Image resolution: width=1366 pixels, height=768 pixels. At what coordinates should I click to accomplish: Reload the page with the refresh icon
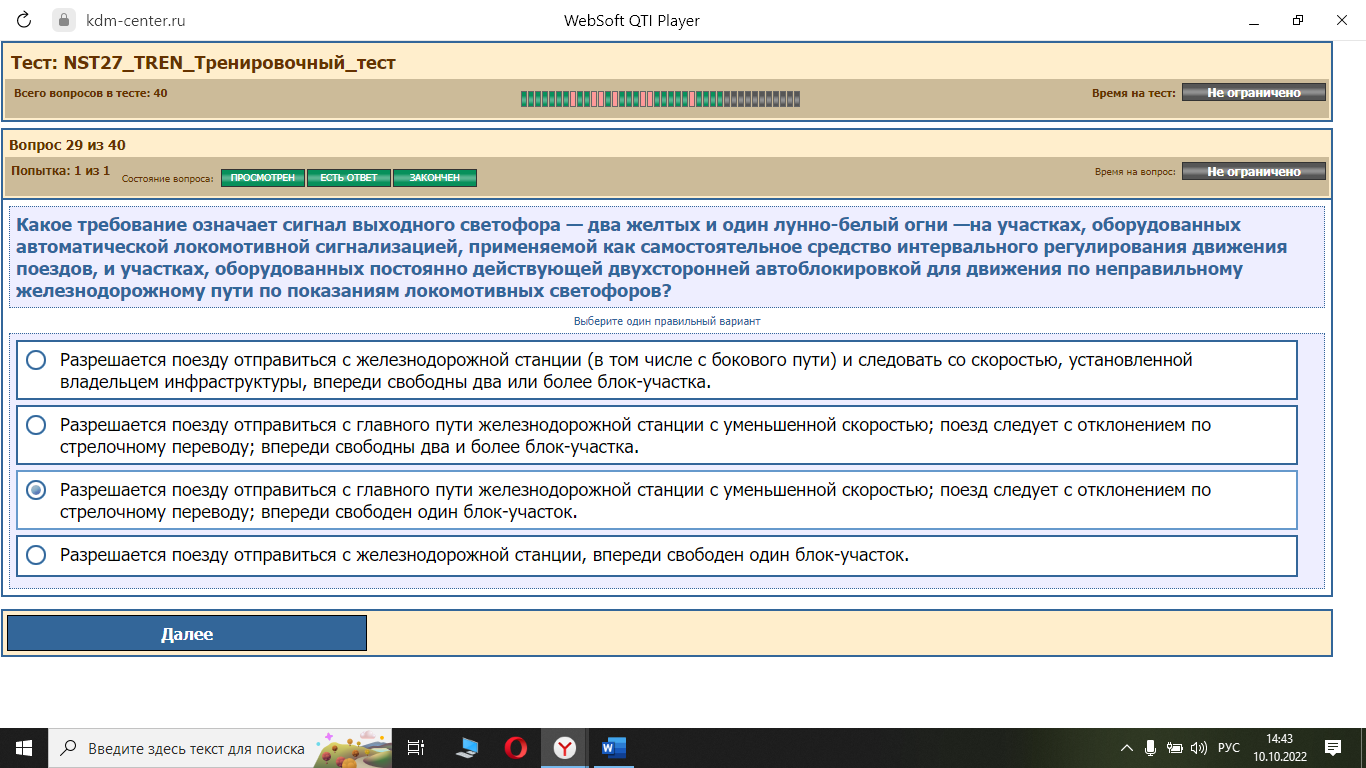coord(25,20)
